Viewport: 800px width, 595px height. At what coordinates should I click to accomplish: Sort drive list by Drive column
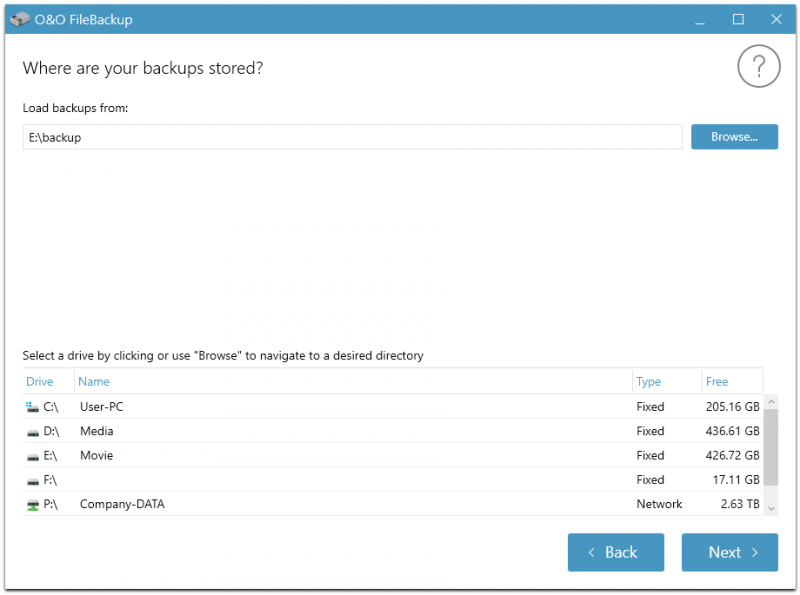(39, 382)
